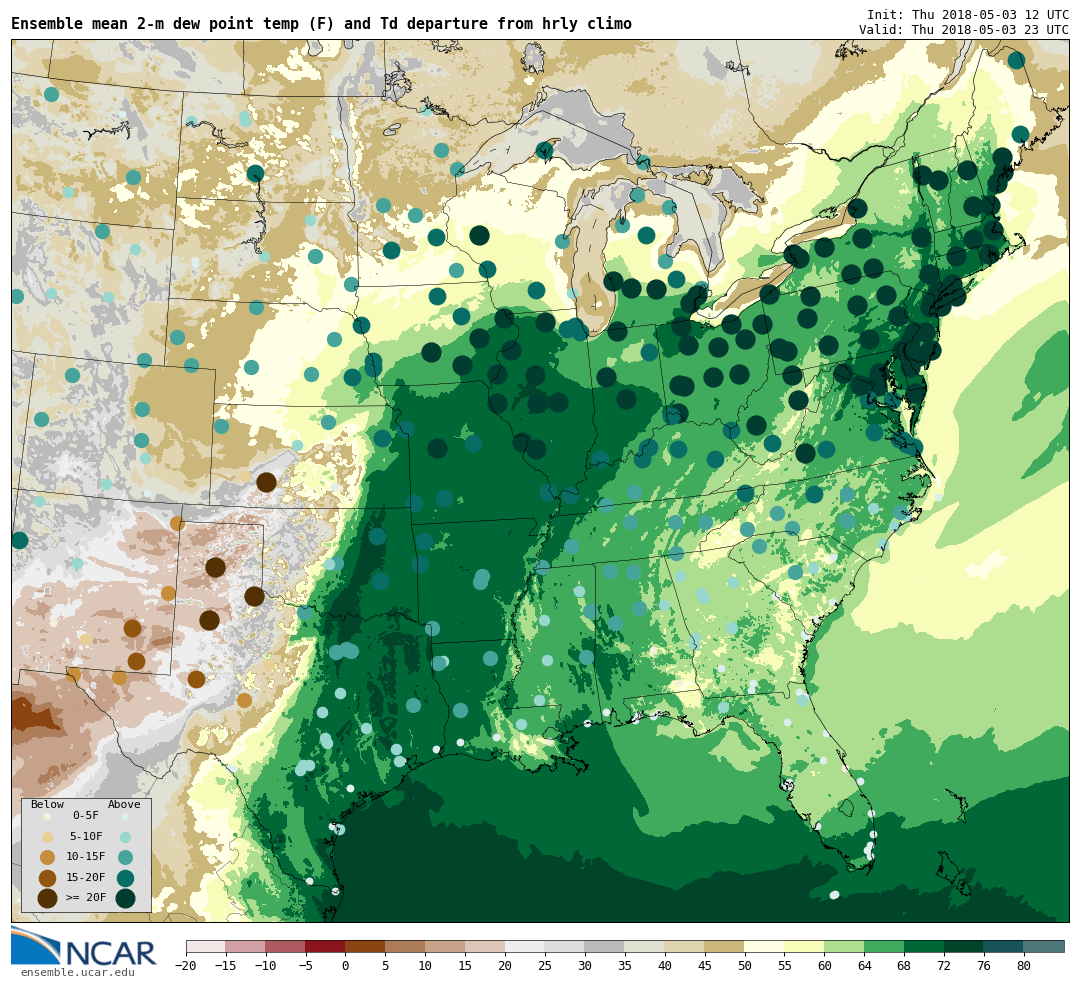Screen dimensions: 1080x985
Task: Pick the 76 to 80 colorbar swatch
Action: coord(1005,947)
